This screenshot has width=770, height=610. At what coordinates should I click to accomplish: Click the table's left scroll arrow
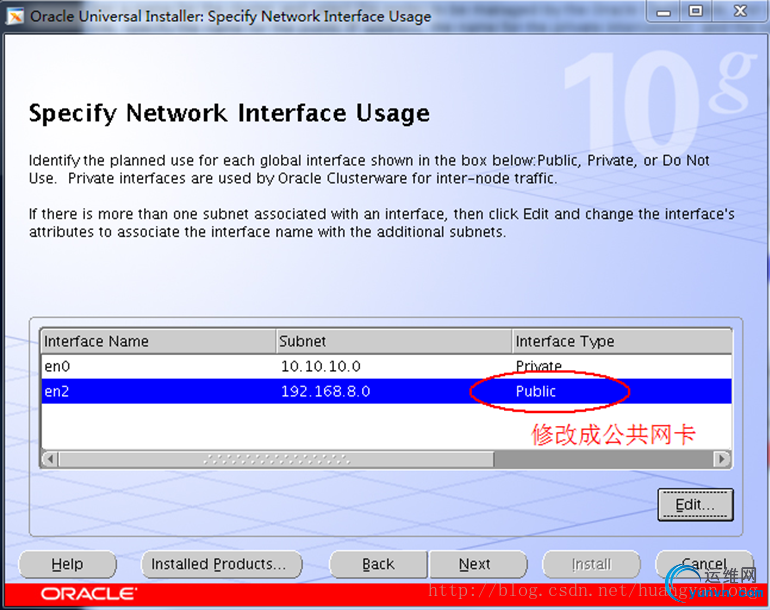point(50,459)
